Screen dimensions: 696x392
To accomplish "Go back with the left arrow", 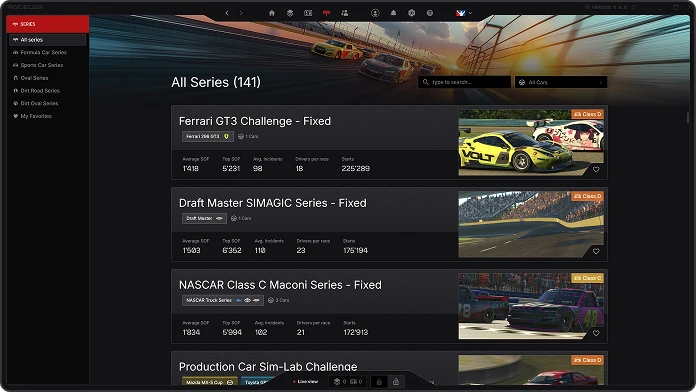I will tap(227, 13).
